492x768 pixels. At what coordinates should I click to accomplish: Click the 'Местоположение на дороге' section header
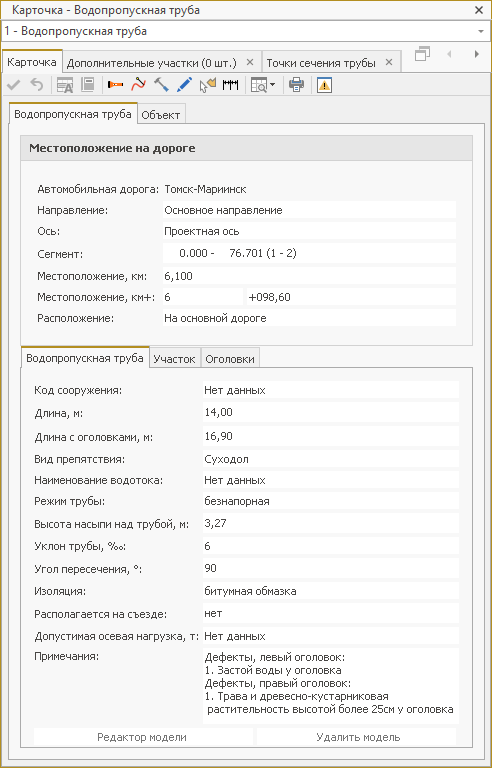pyautogui.click(x=246, y=148)
